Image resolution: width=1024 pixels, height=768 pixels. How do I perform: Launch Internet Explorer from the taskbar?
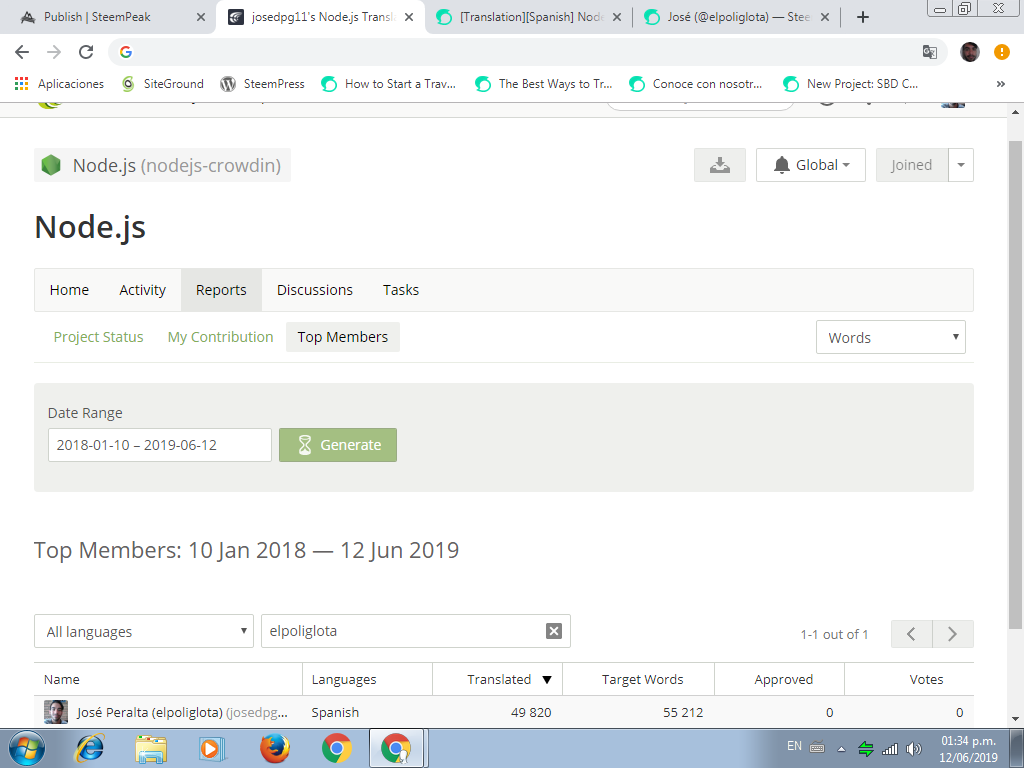(89, 748)
